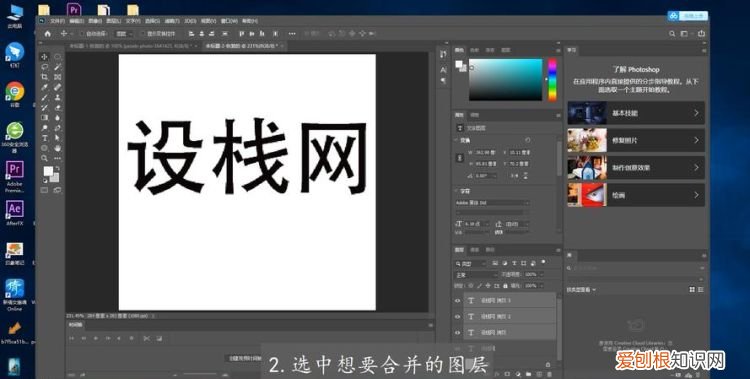Open the layer filter 类型 dropdown
The height and width of the screenshot is (379, 750).
(x=470, y=264)
